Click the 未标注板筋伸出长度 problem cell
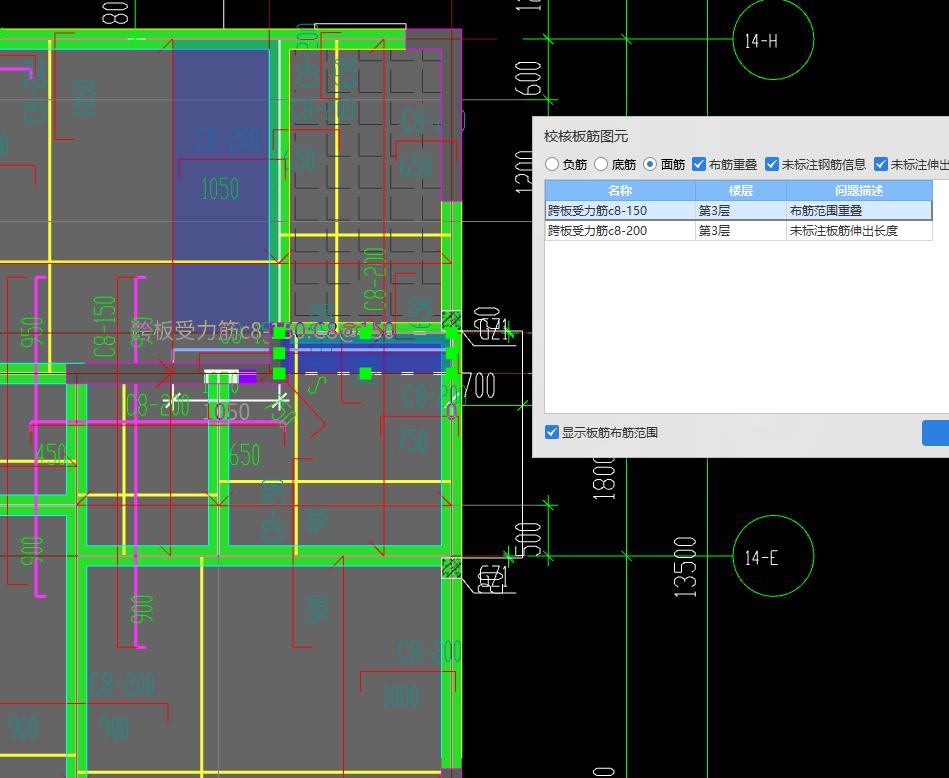Viewport: 949px width, 778px height. click(859, 231)
